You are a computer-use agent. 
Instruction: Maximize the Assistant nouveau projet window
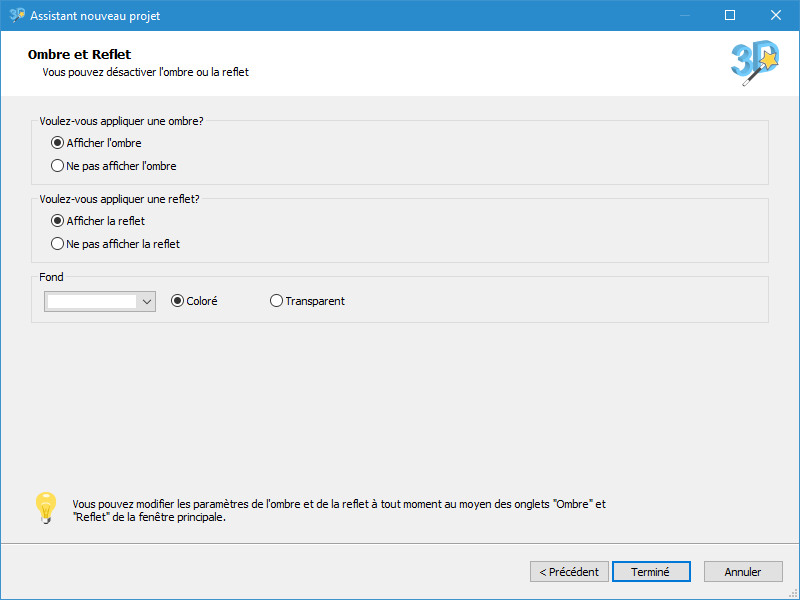[730, 15]
